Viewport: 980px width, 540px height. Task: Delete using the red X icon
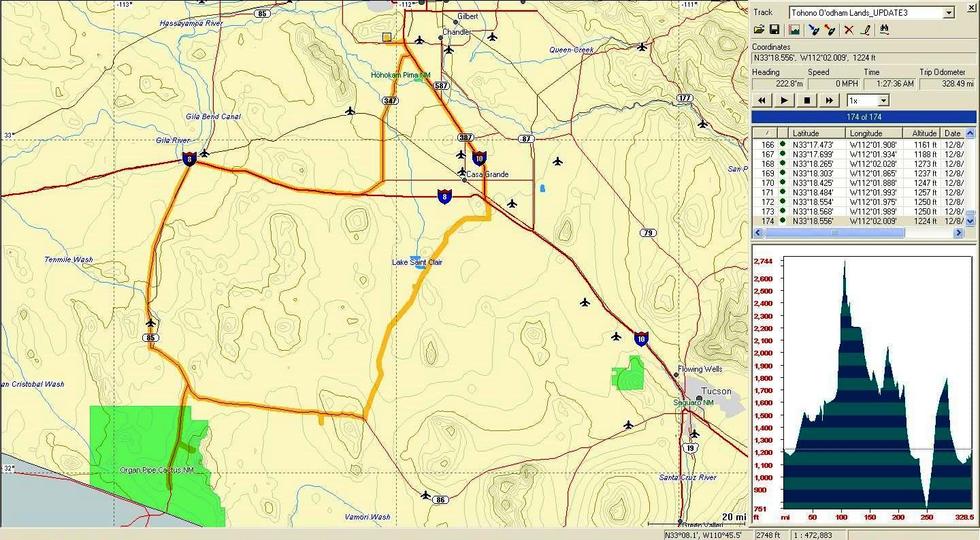(848, 29)
